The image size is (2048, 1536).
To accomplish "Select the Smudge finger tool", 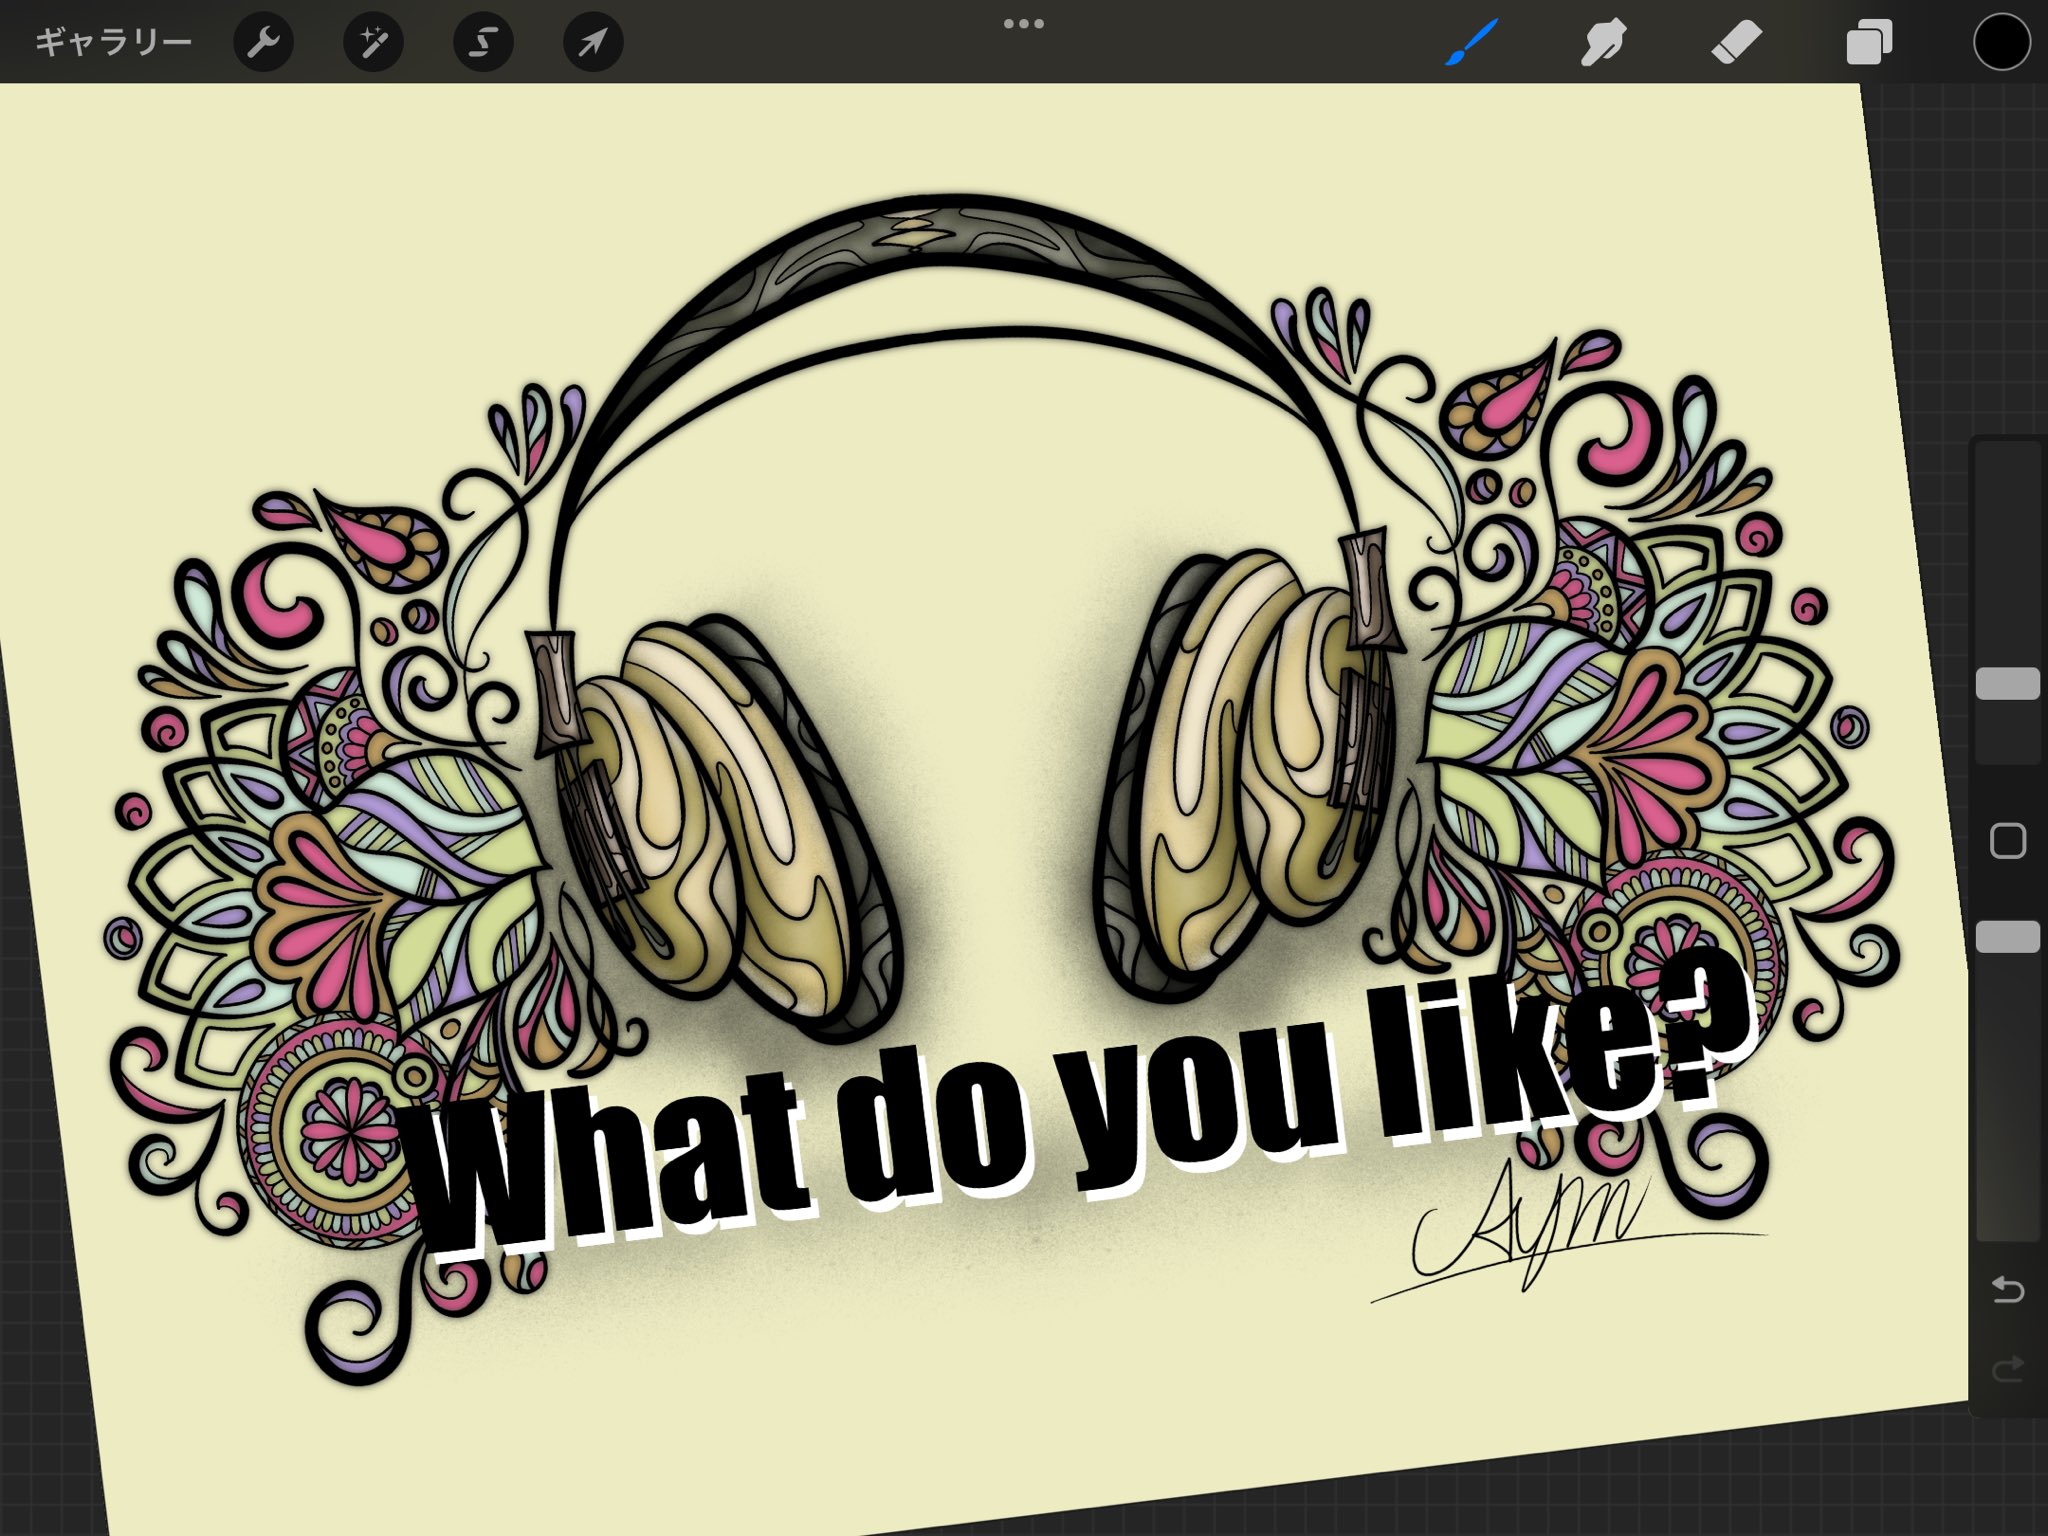I will point(1603,43).
